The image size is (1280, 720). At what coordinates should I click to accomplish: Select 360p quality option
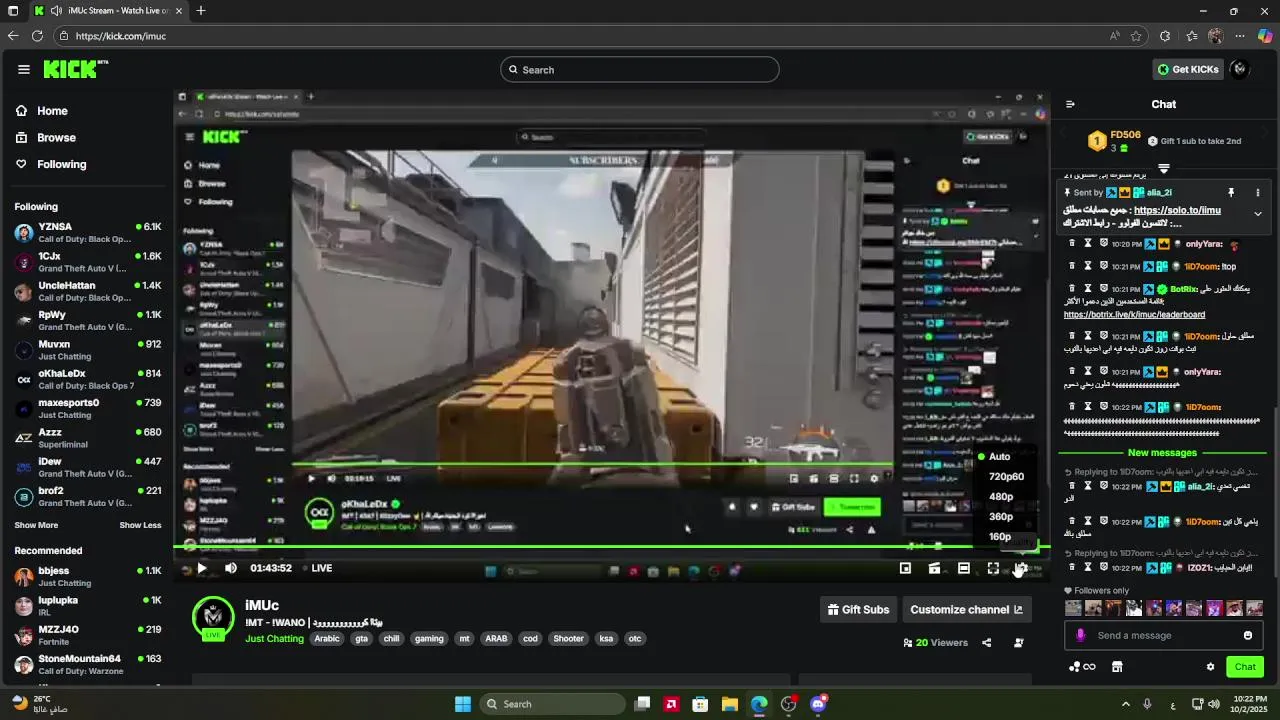tap(1001, 517)
